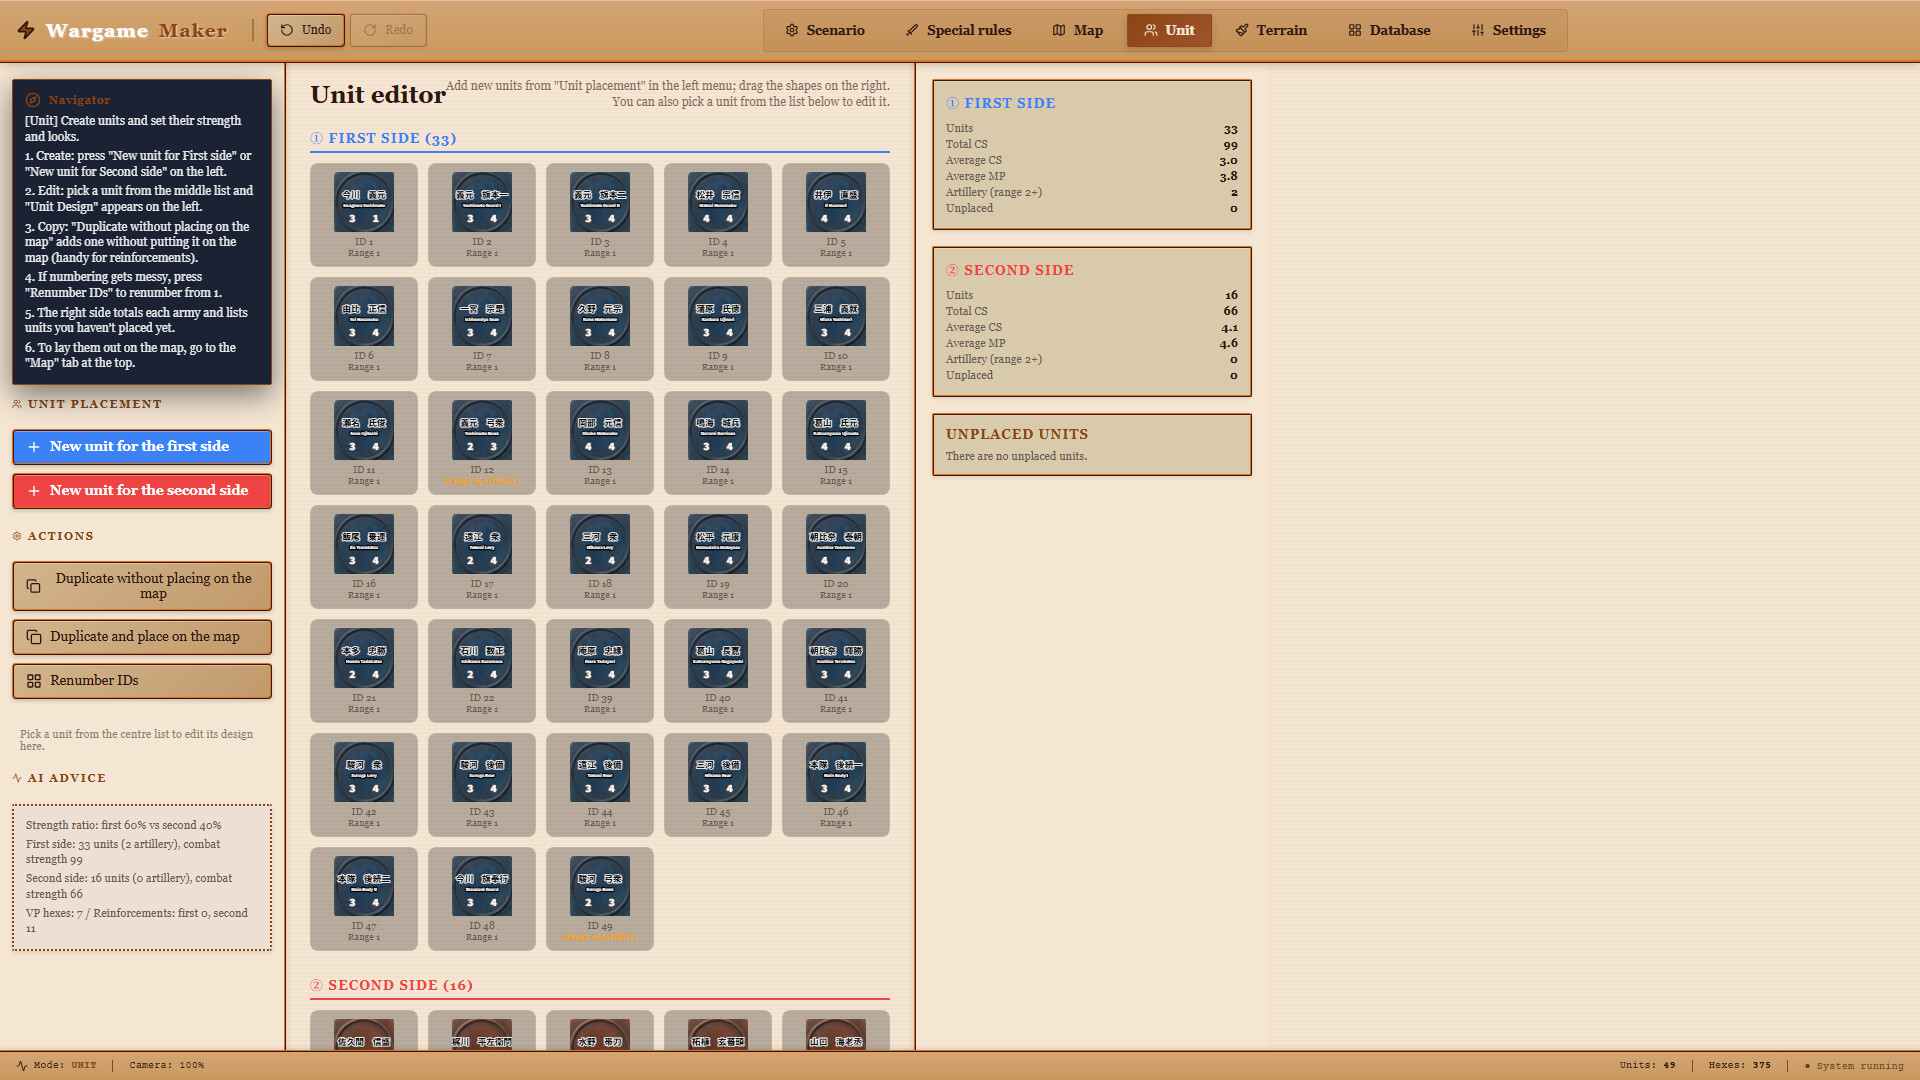Click the SECOND SIDE (16) section heading
The image size is (1920, 1080).
coord(392,985)
